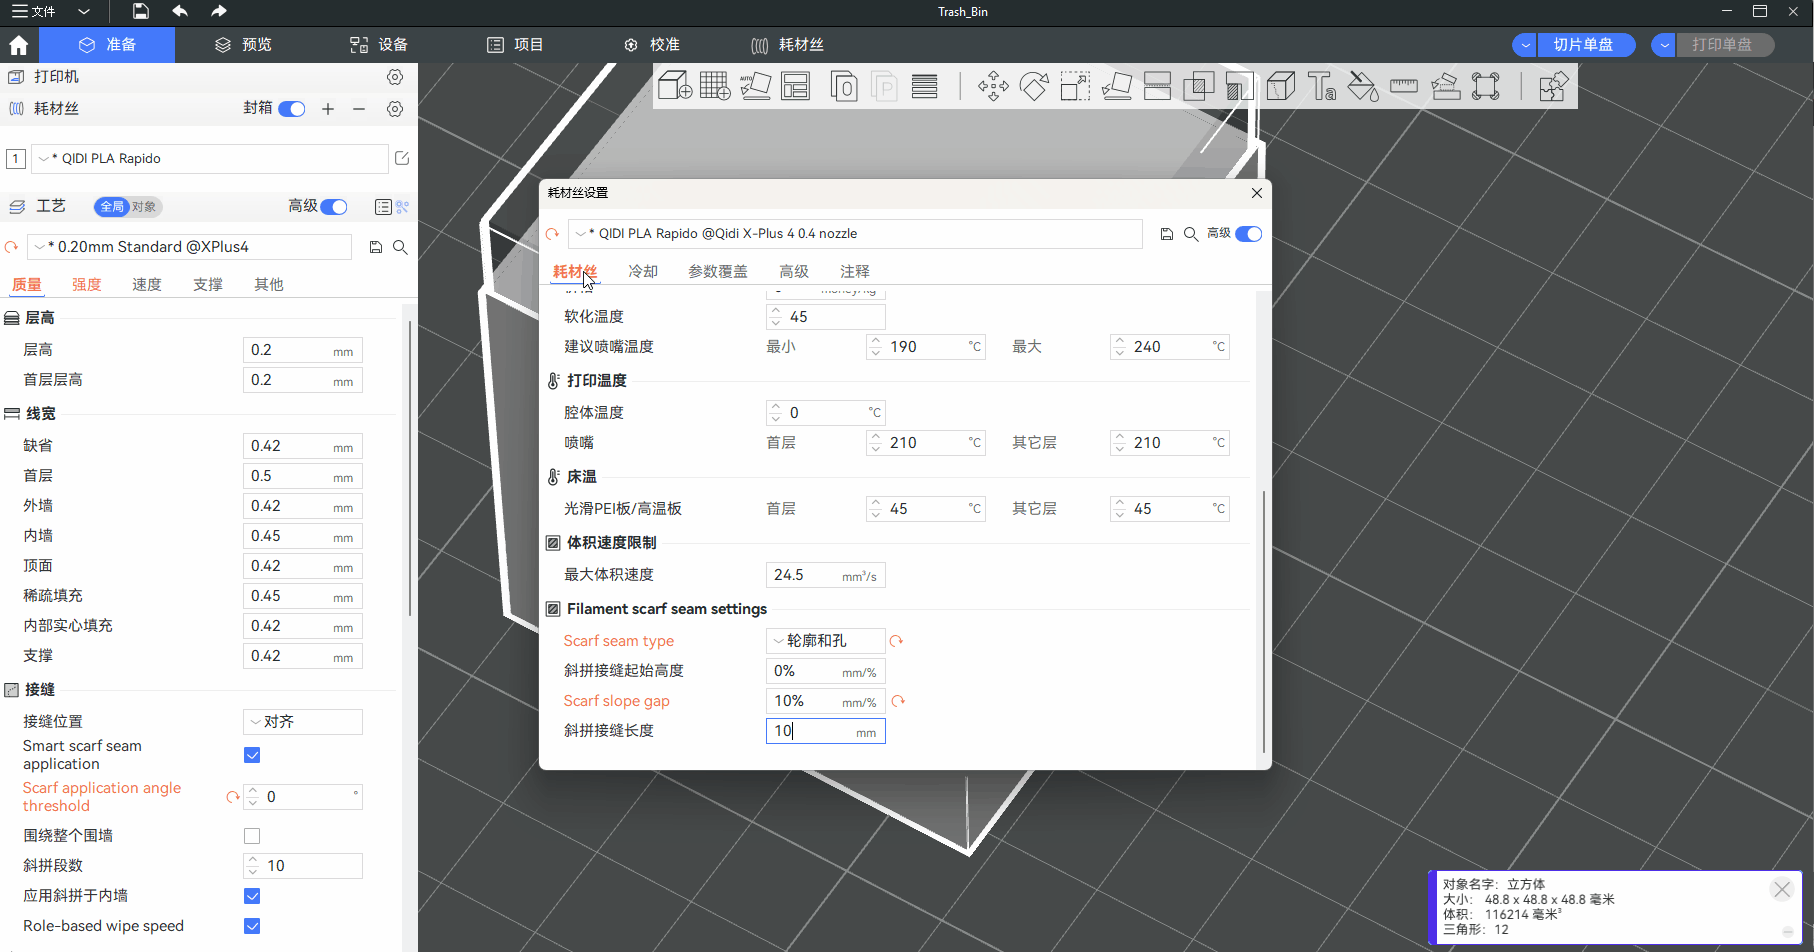Enable the 围绕整个围墙 checkbox

[252, 836]
